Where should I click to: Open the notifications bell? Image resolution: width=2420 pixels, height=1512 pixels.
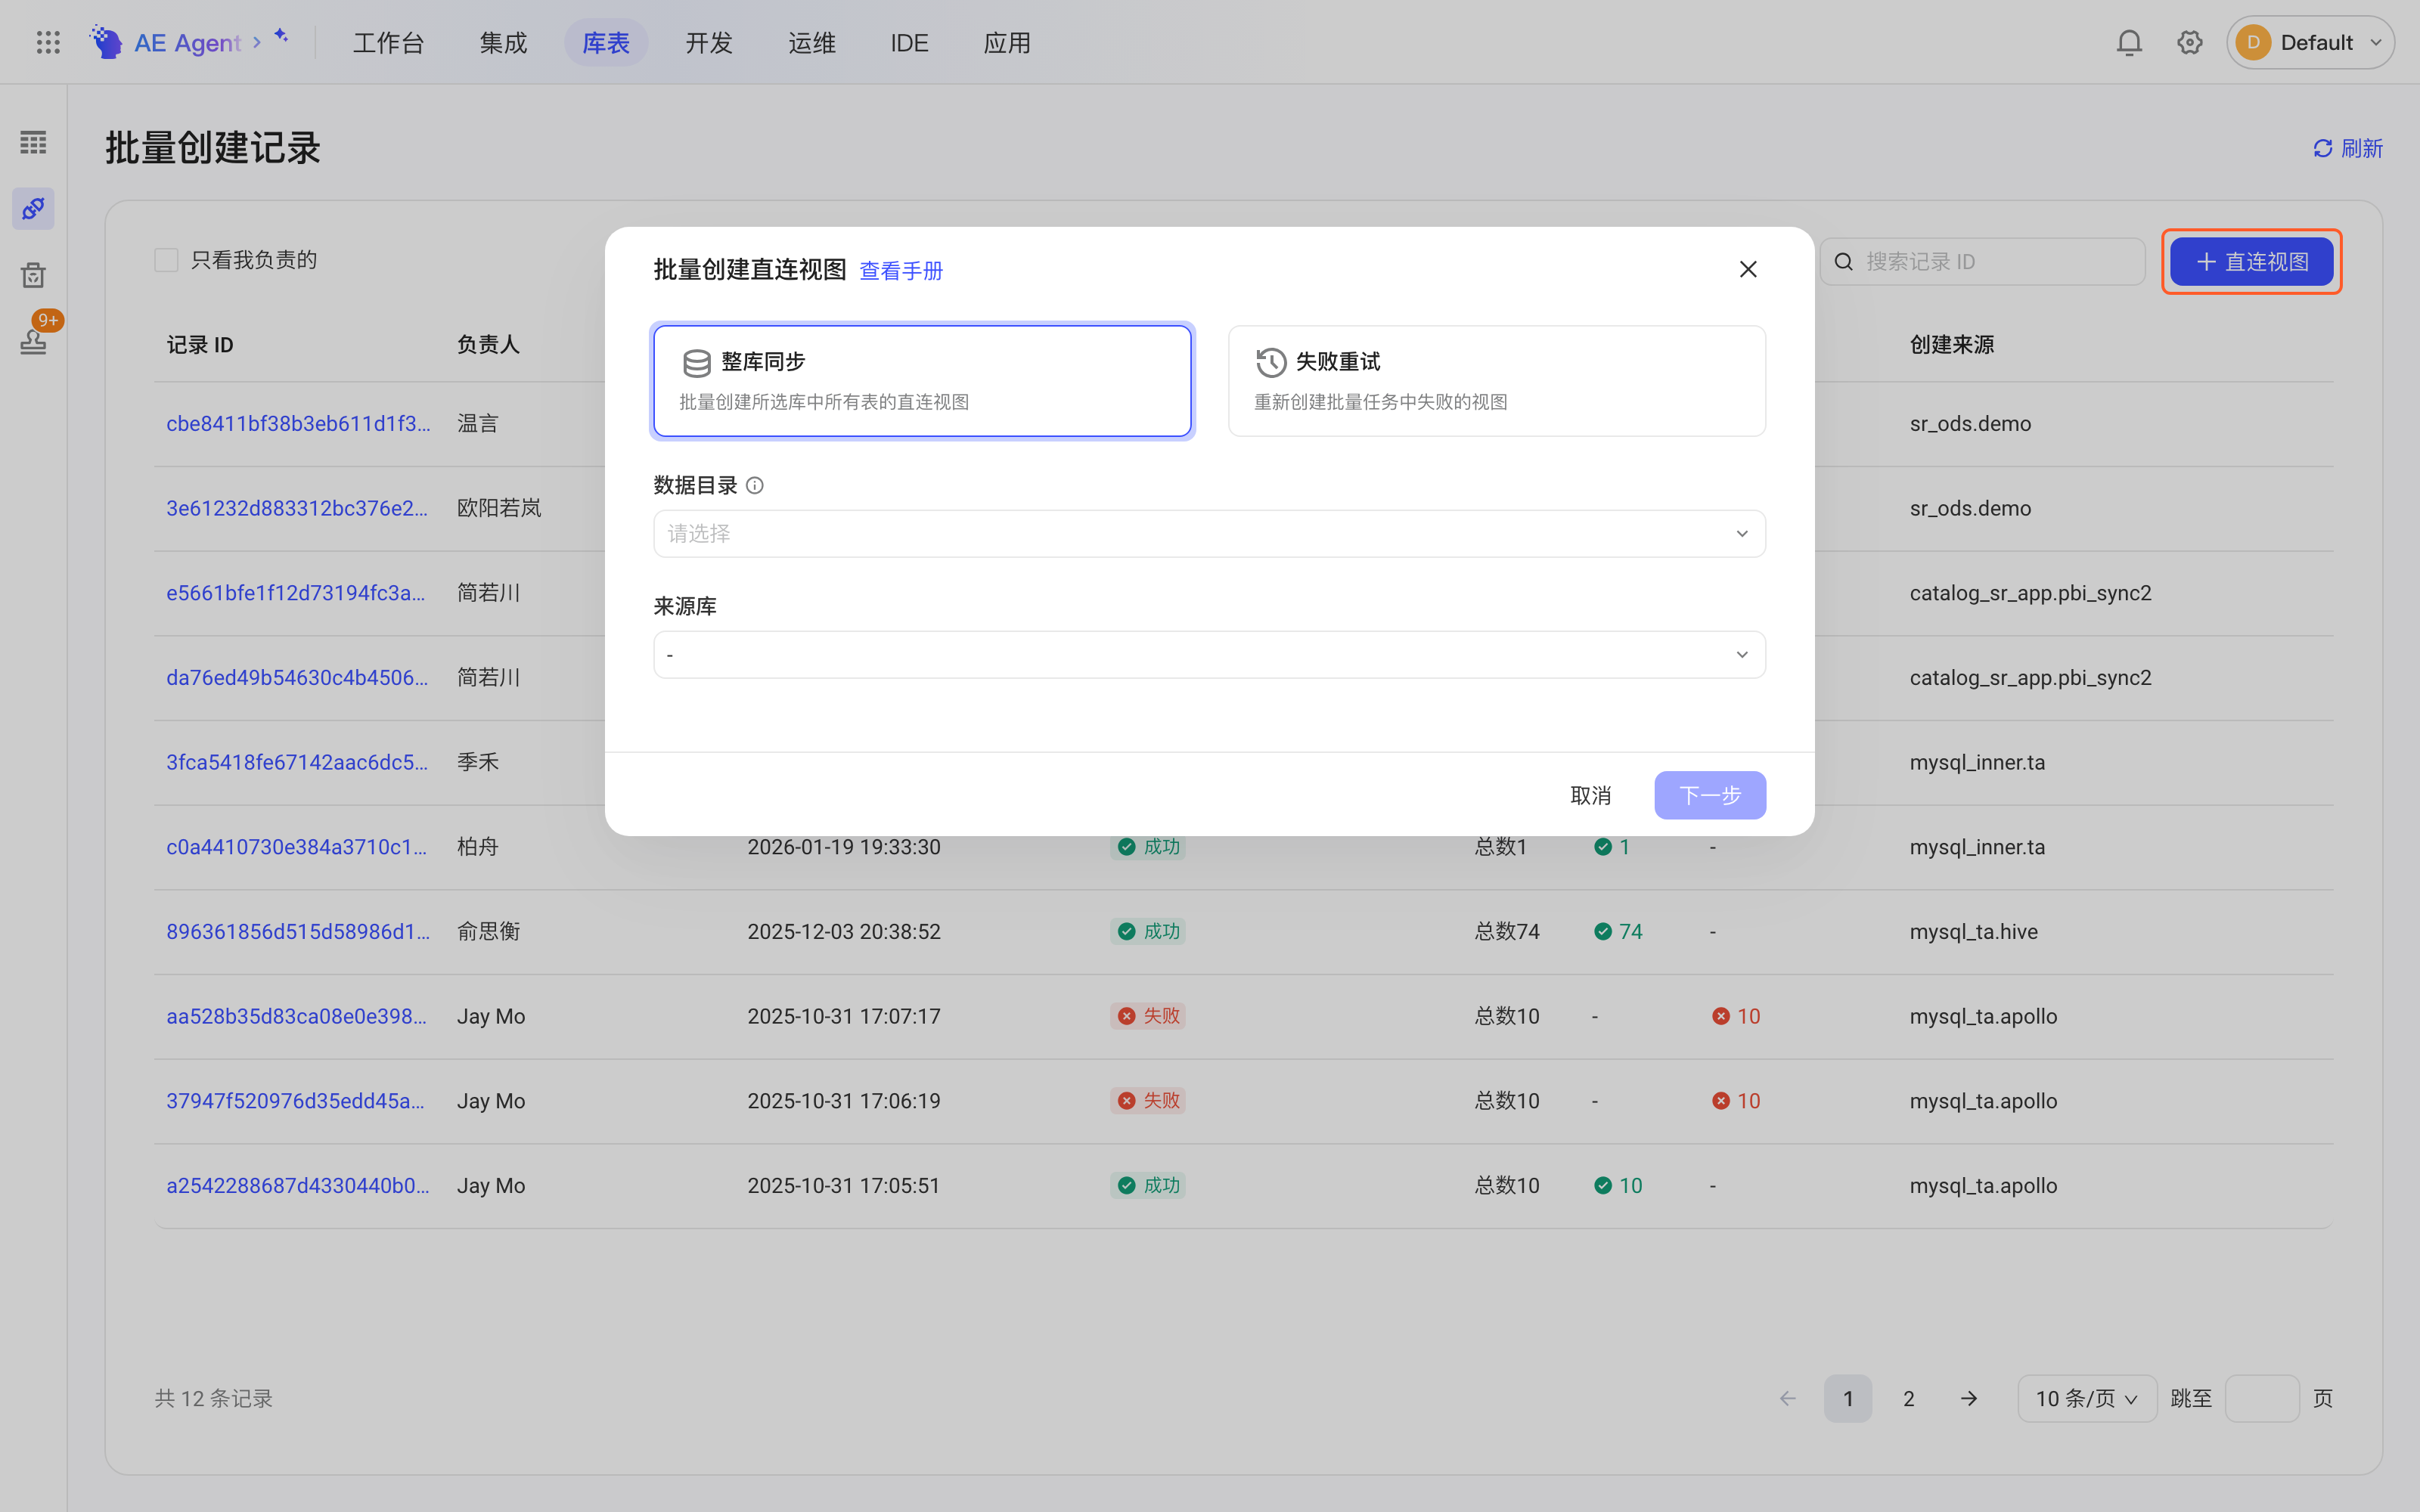2129,42
